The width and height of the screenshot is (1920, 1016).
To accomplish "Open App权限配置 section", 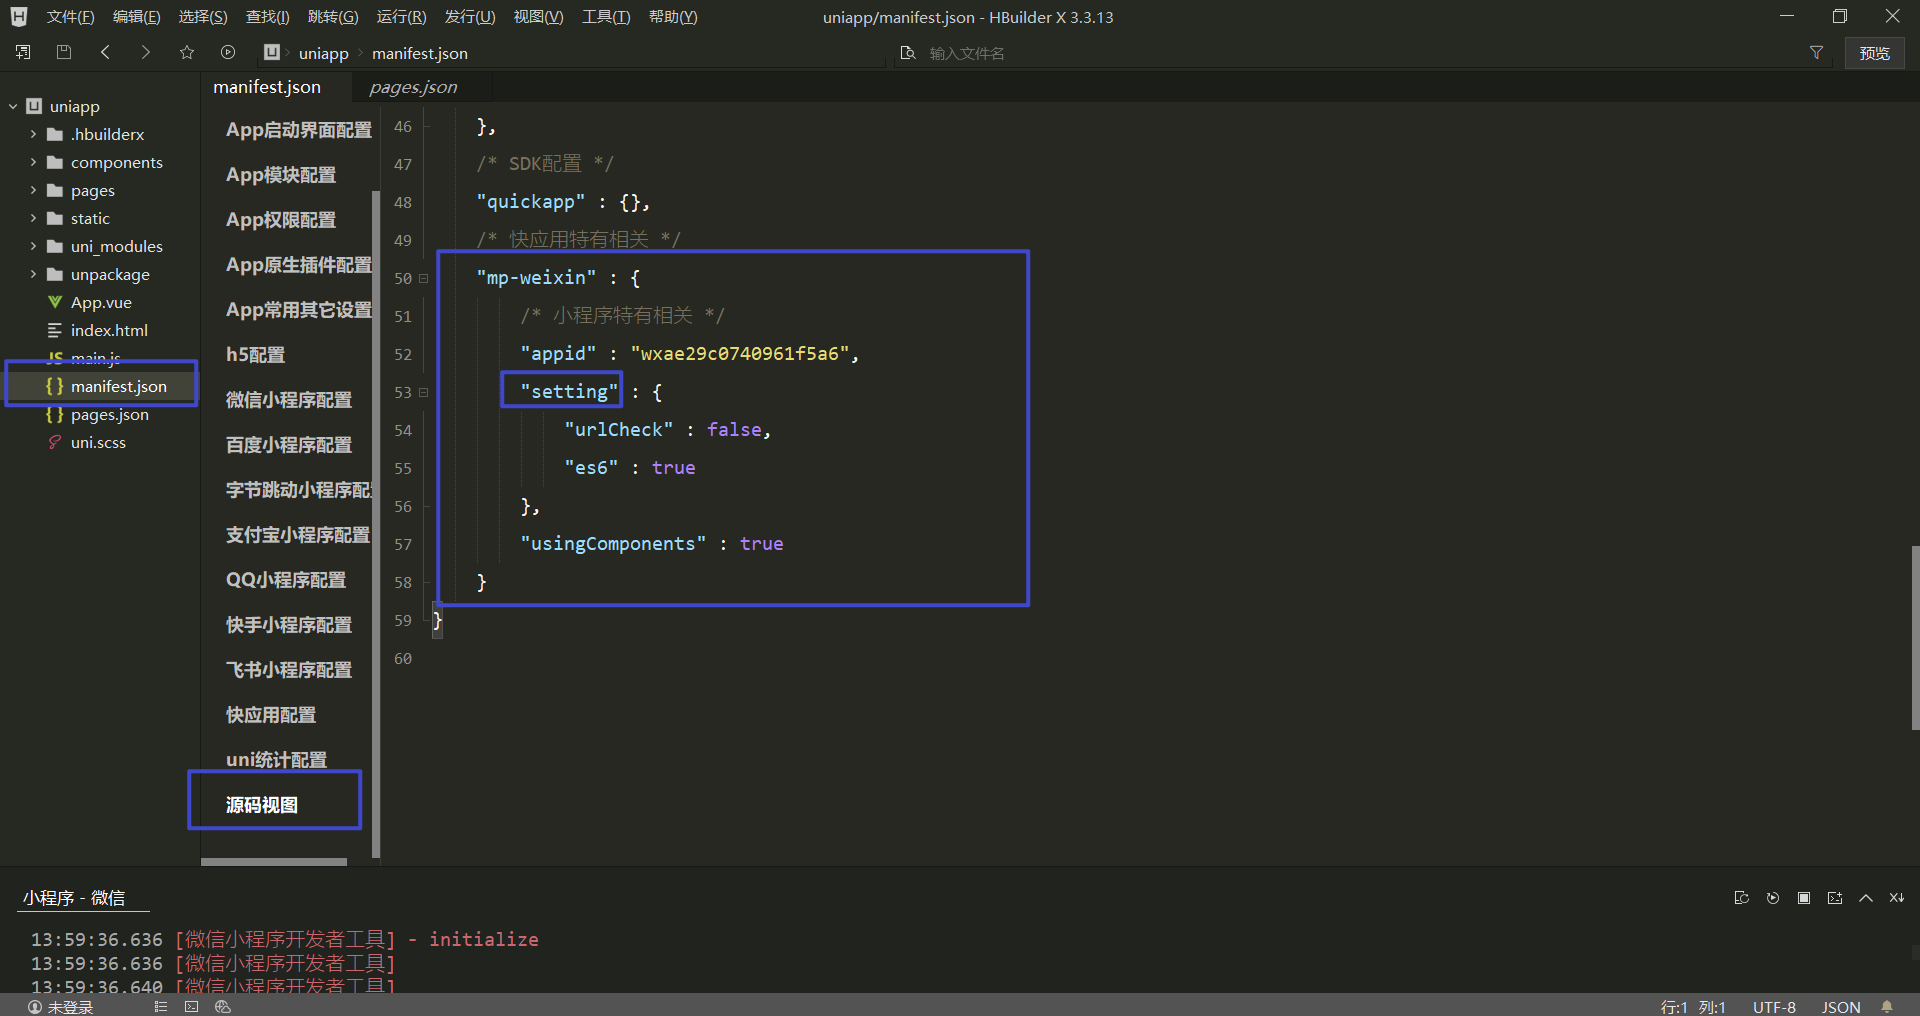I will (281, 220).
